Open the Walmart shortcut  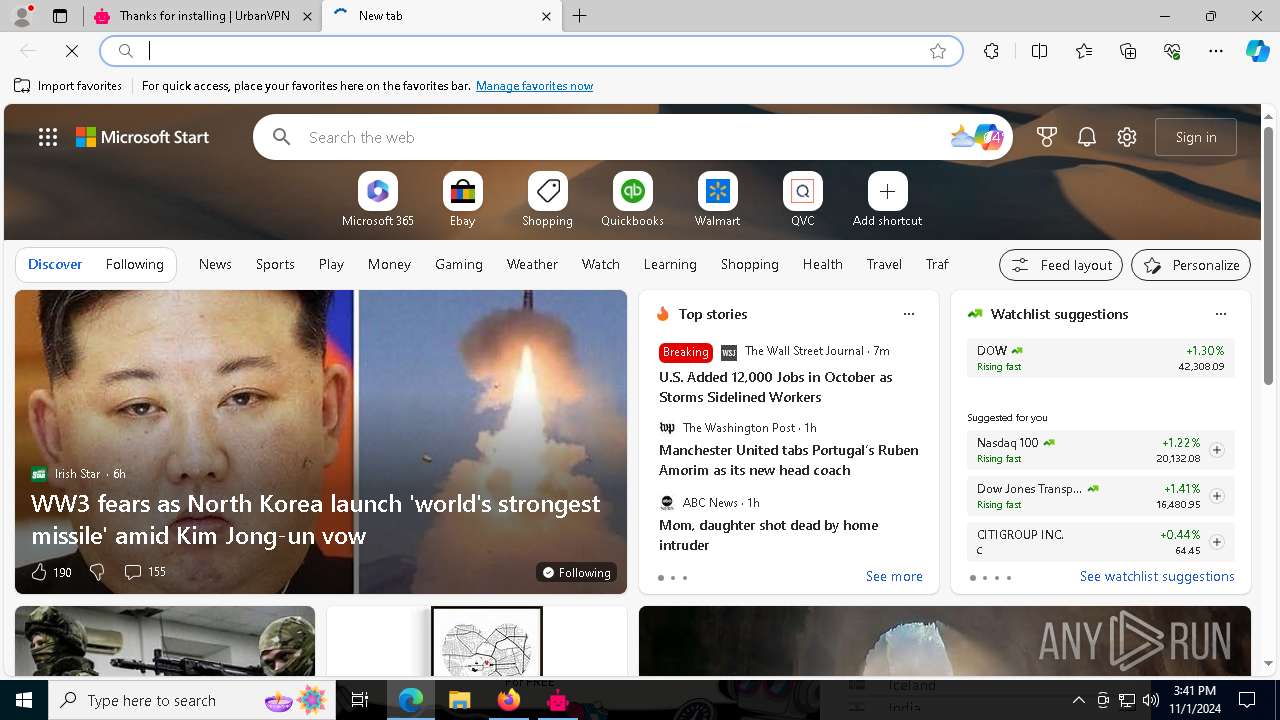(717, 199)
